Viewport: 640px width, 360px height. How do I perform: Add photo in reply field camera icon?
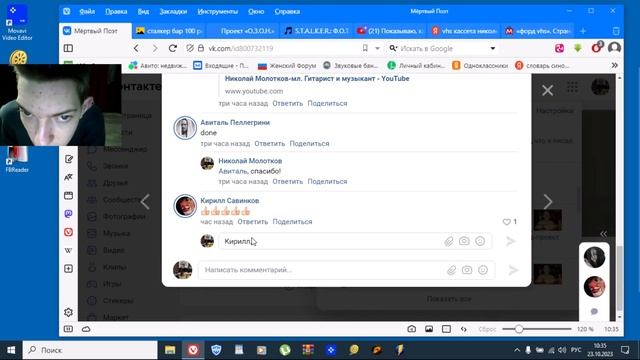464,241
